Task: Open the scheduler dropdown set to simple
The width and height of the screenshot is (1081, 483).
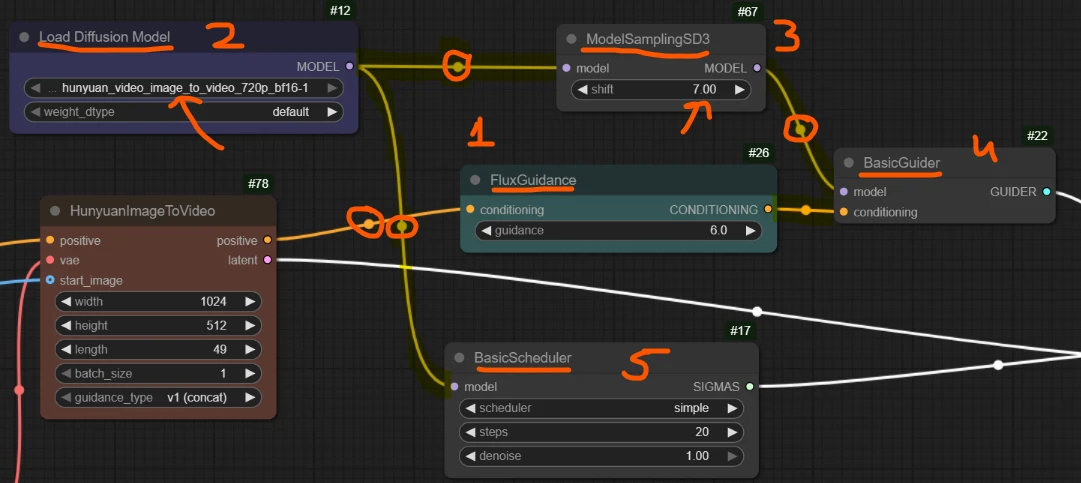Action: coord(601,408)
